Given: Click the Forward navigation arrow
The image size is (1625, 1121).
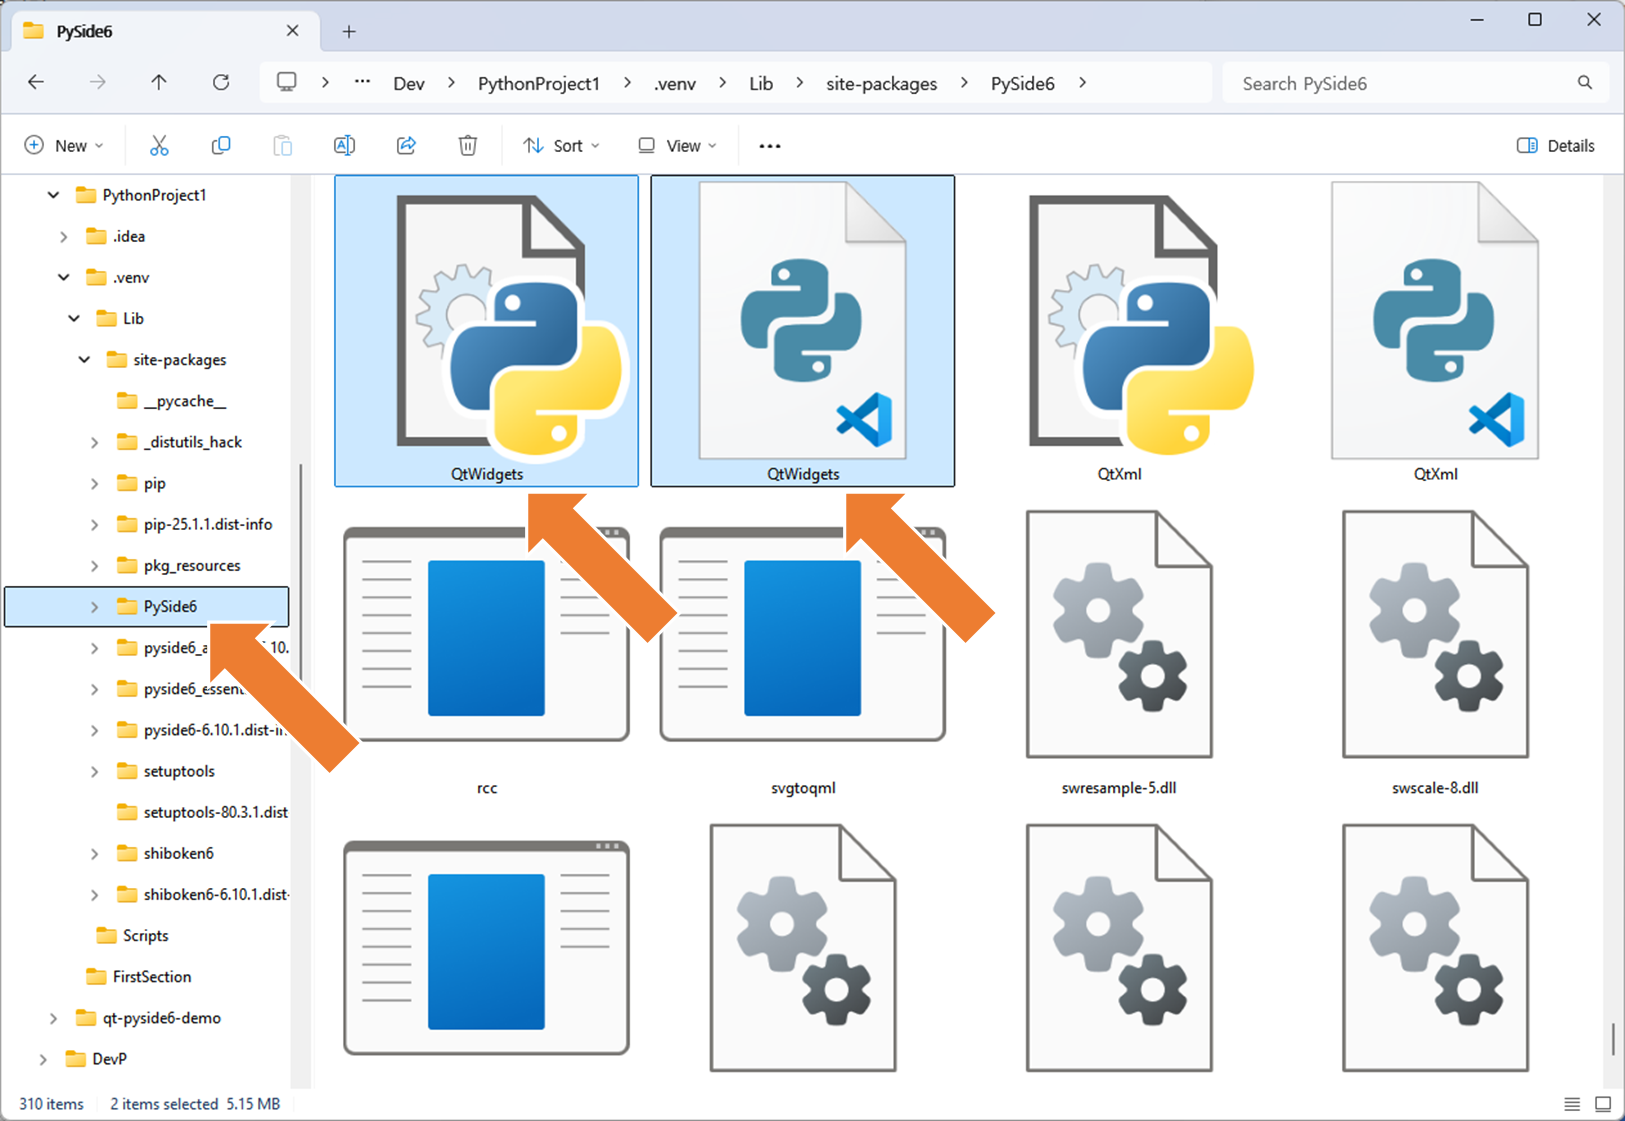Looking at the screenshot, I should tap(97, 83).
